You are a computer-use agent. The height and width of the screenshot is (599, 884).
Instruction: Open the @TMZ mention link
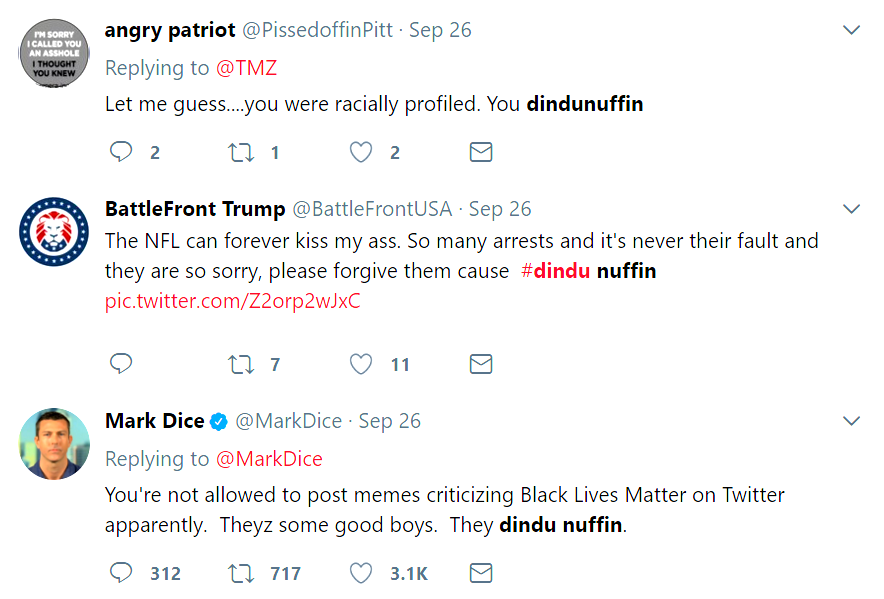point(246,68)
